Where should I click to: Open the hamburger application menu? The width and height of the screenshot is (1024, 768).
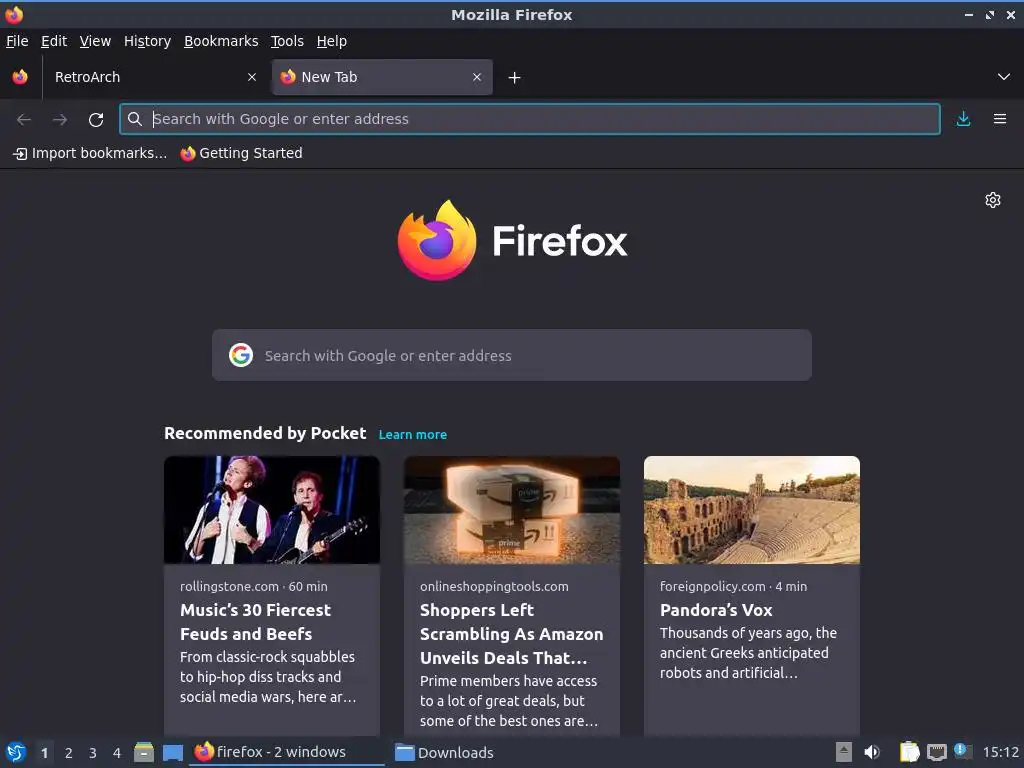coord(999,119)
